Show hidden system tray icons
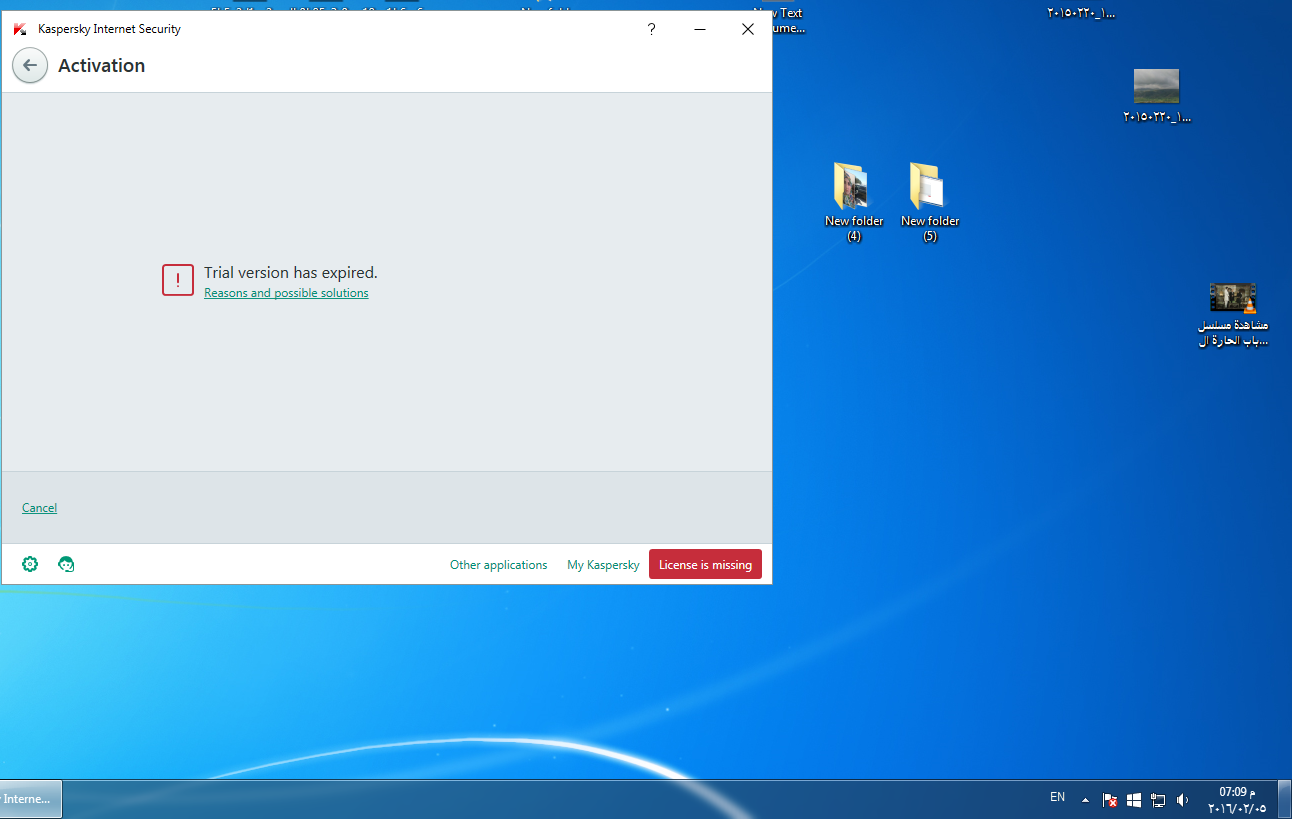Image resolution: width=1292 pixels, height=819 pixels. pos(1086,799)
